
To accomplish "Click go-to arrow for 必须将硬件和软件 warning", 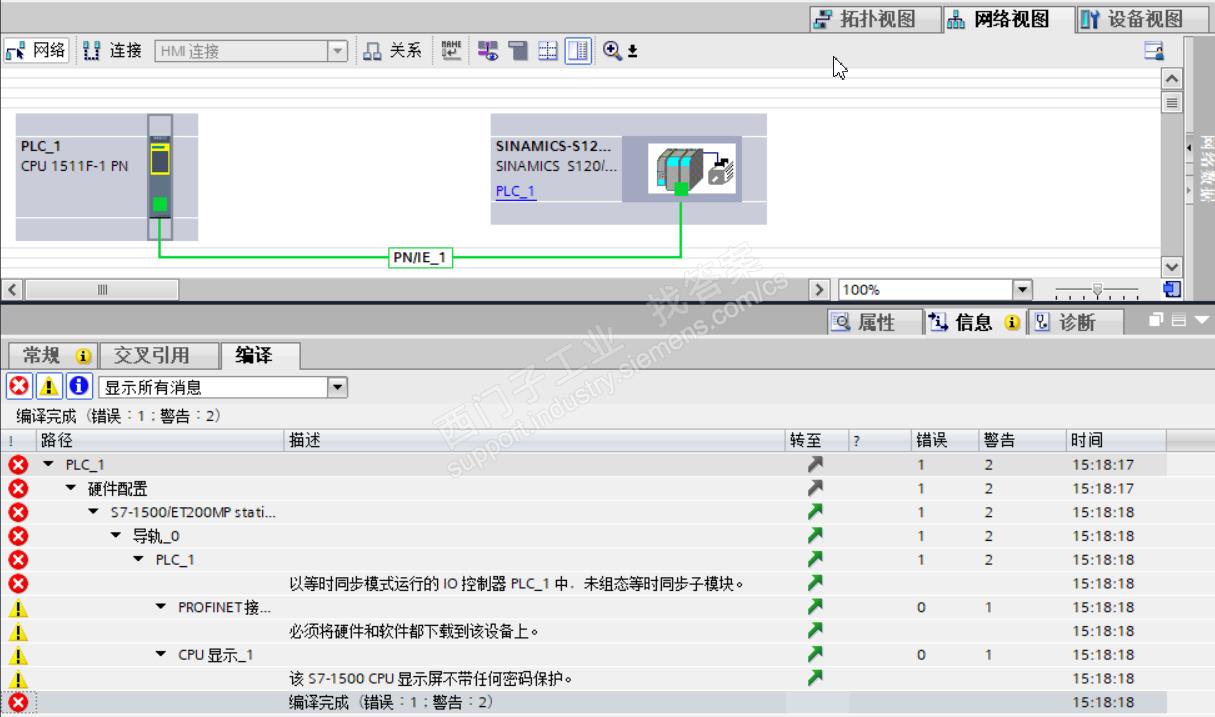I will 816,631.
